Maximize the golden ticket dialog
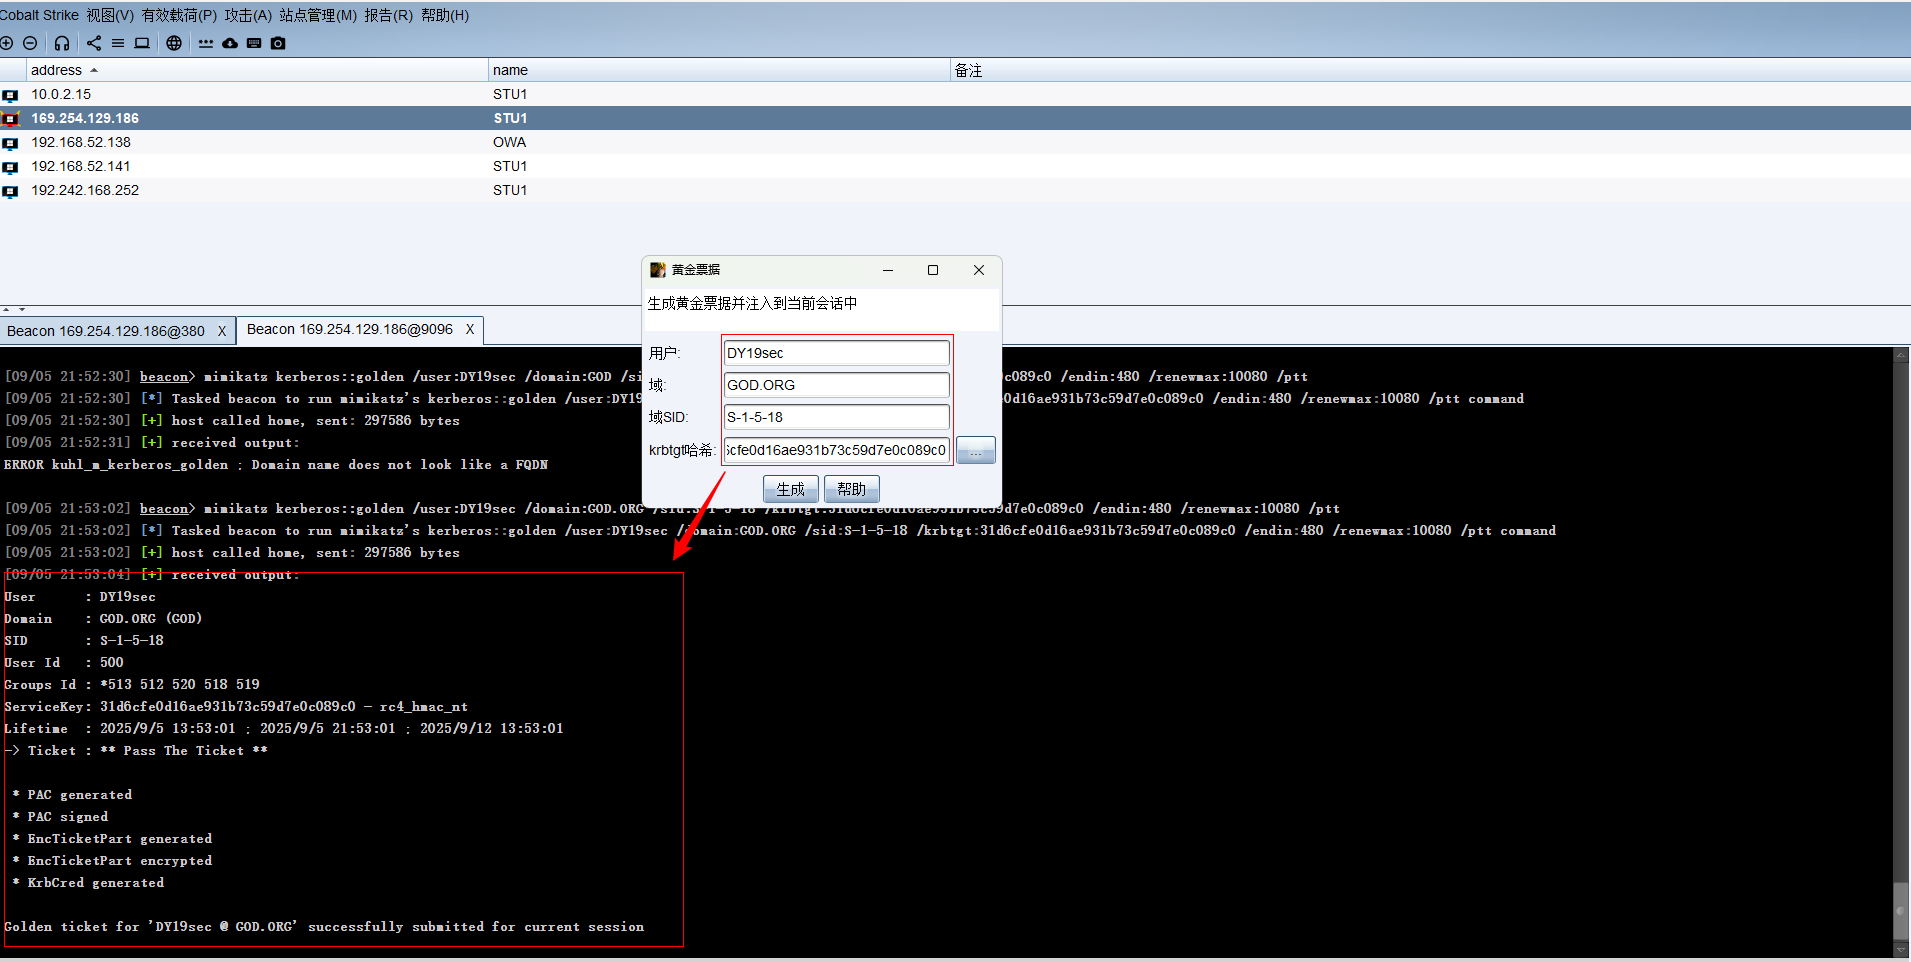1911x962 pixels. tap(933, 270)
